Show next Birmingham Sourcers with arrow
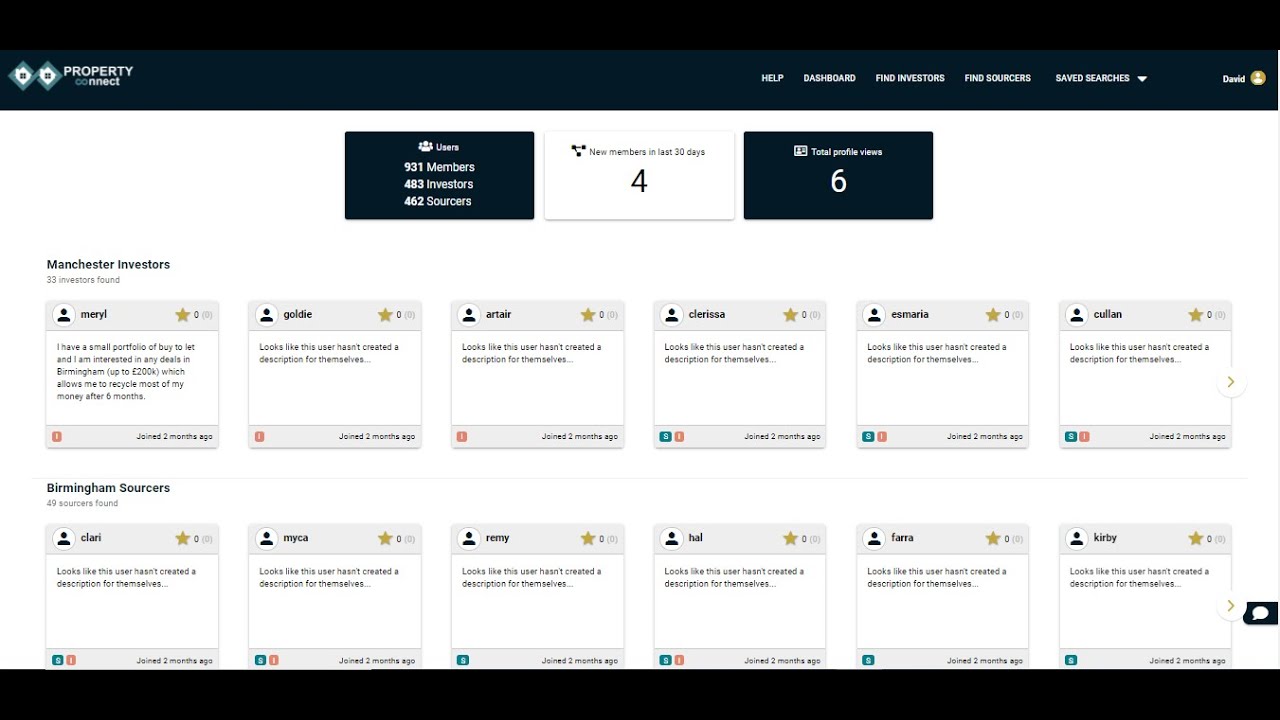 (x=1231, y=606)
